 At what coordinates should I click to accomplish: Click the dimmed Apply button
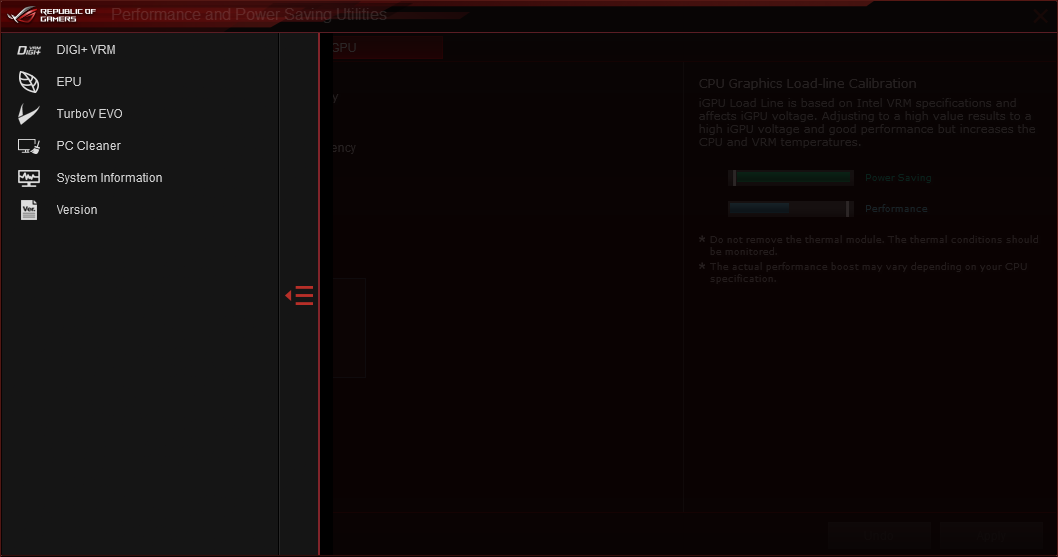pos(991,536)
